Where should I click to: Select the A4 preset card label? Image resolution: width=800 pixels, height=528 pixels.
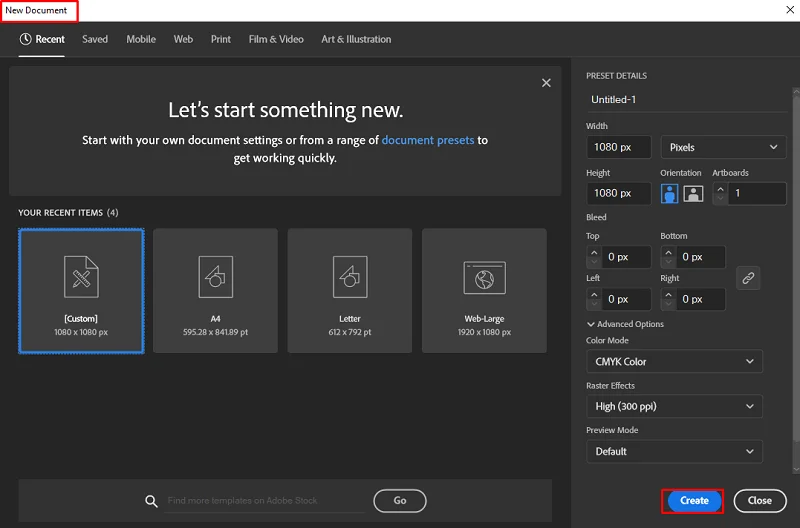215,319
